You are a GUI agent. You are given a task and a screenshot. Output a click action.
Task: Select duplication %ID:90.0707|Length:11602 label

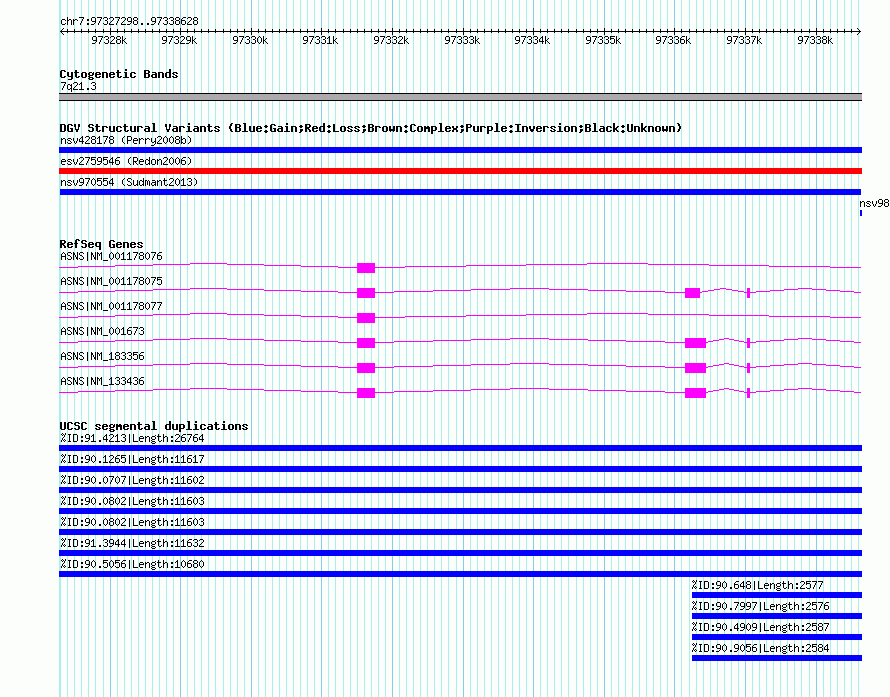click(x=132, y=481)
